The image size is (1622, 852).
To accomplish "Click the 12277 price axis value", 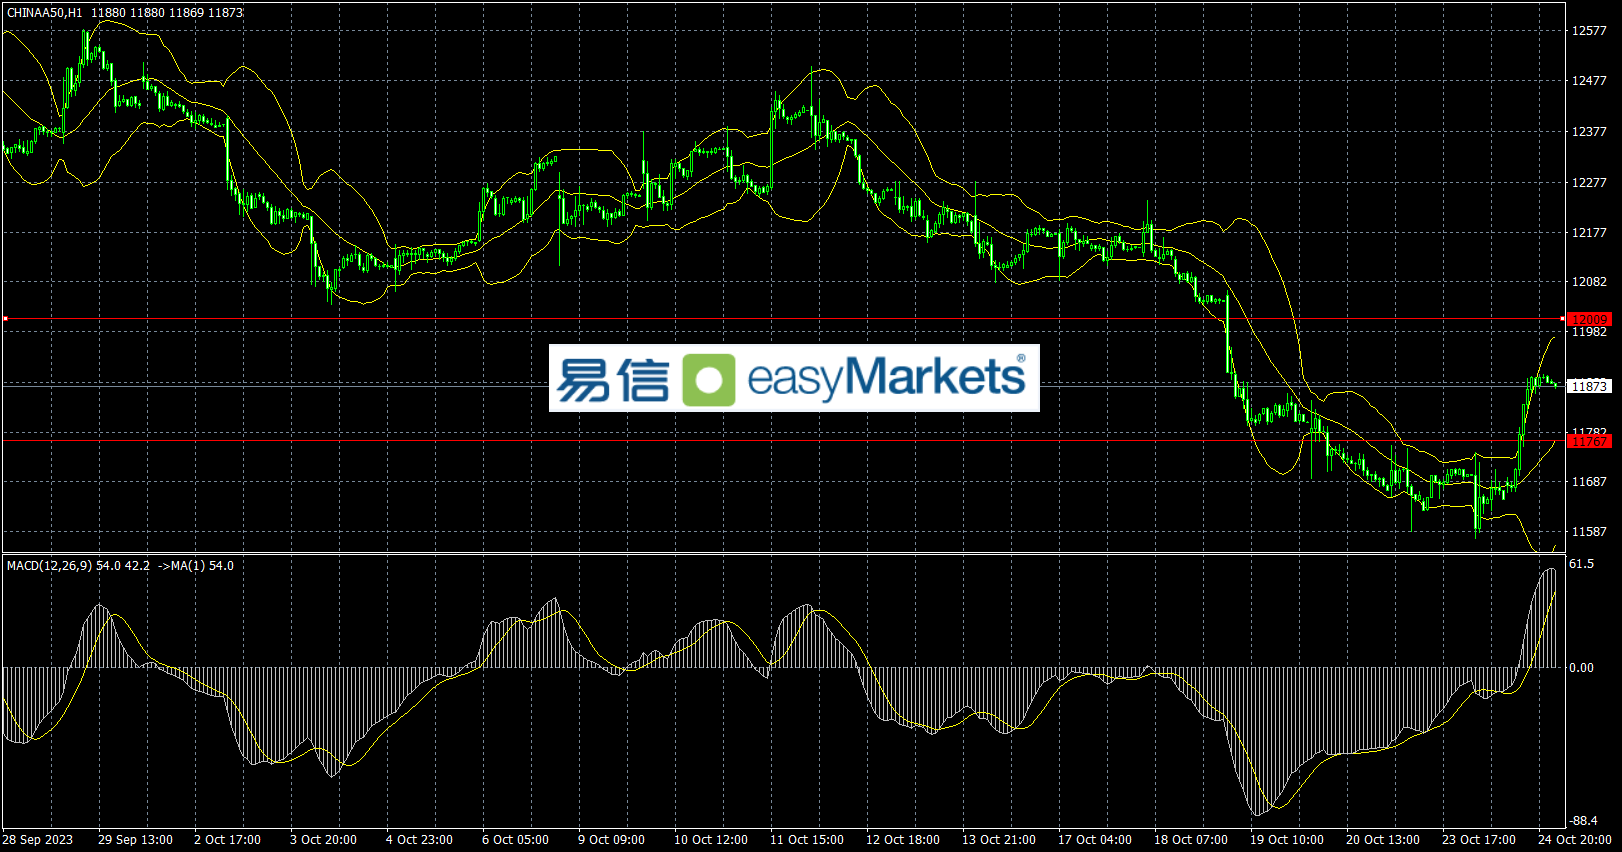I will tap(1590, 183).
